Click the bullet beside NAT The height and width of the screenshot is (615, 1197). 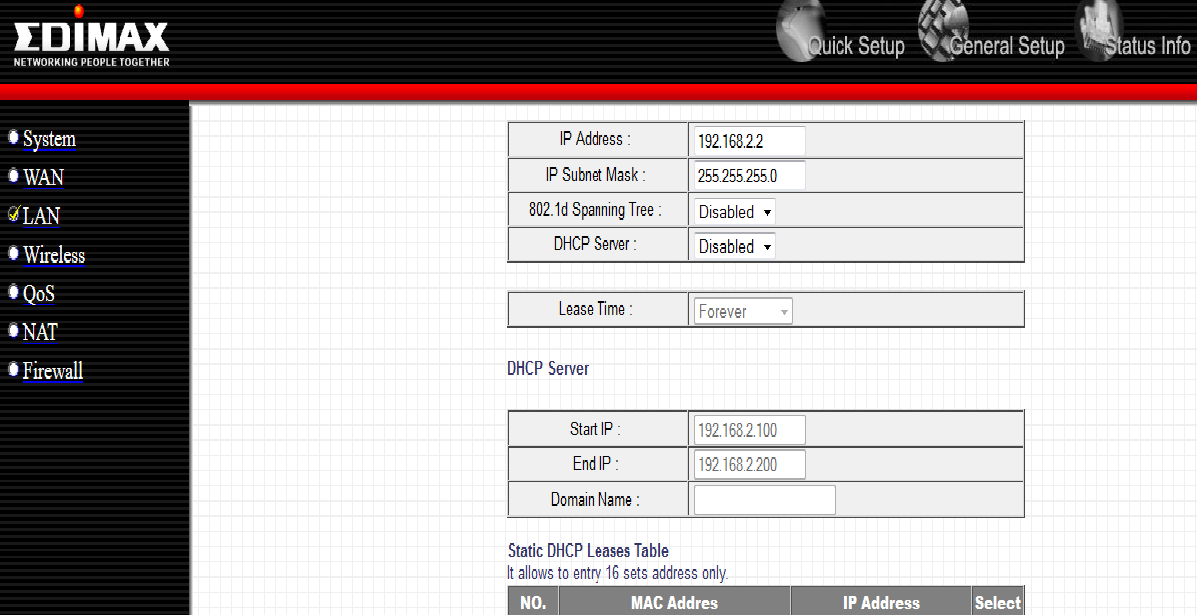[13, 330]
